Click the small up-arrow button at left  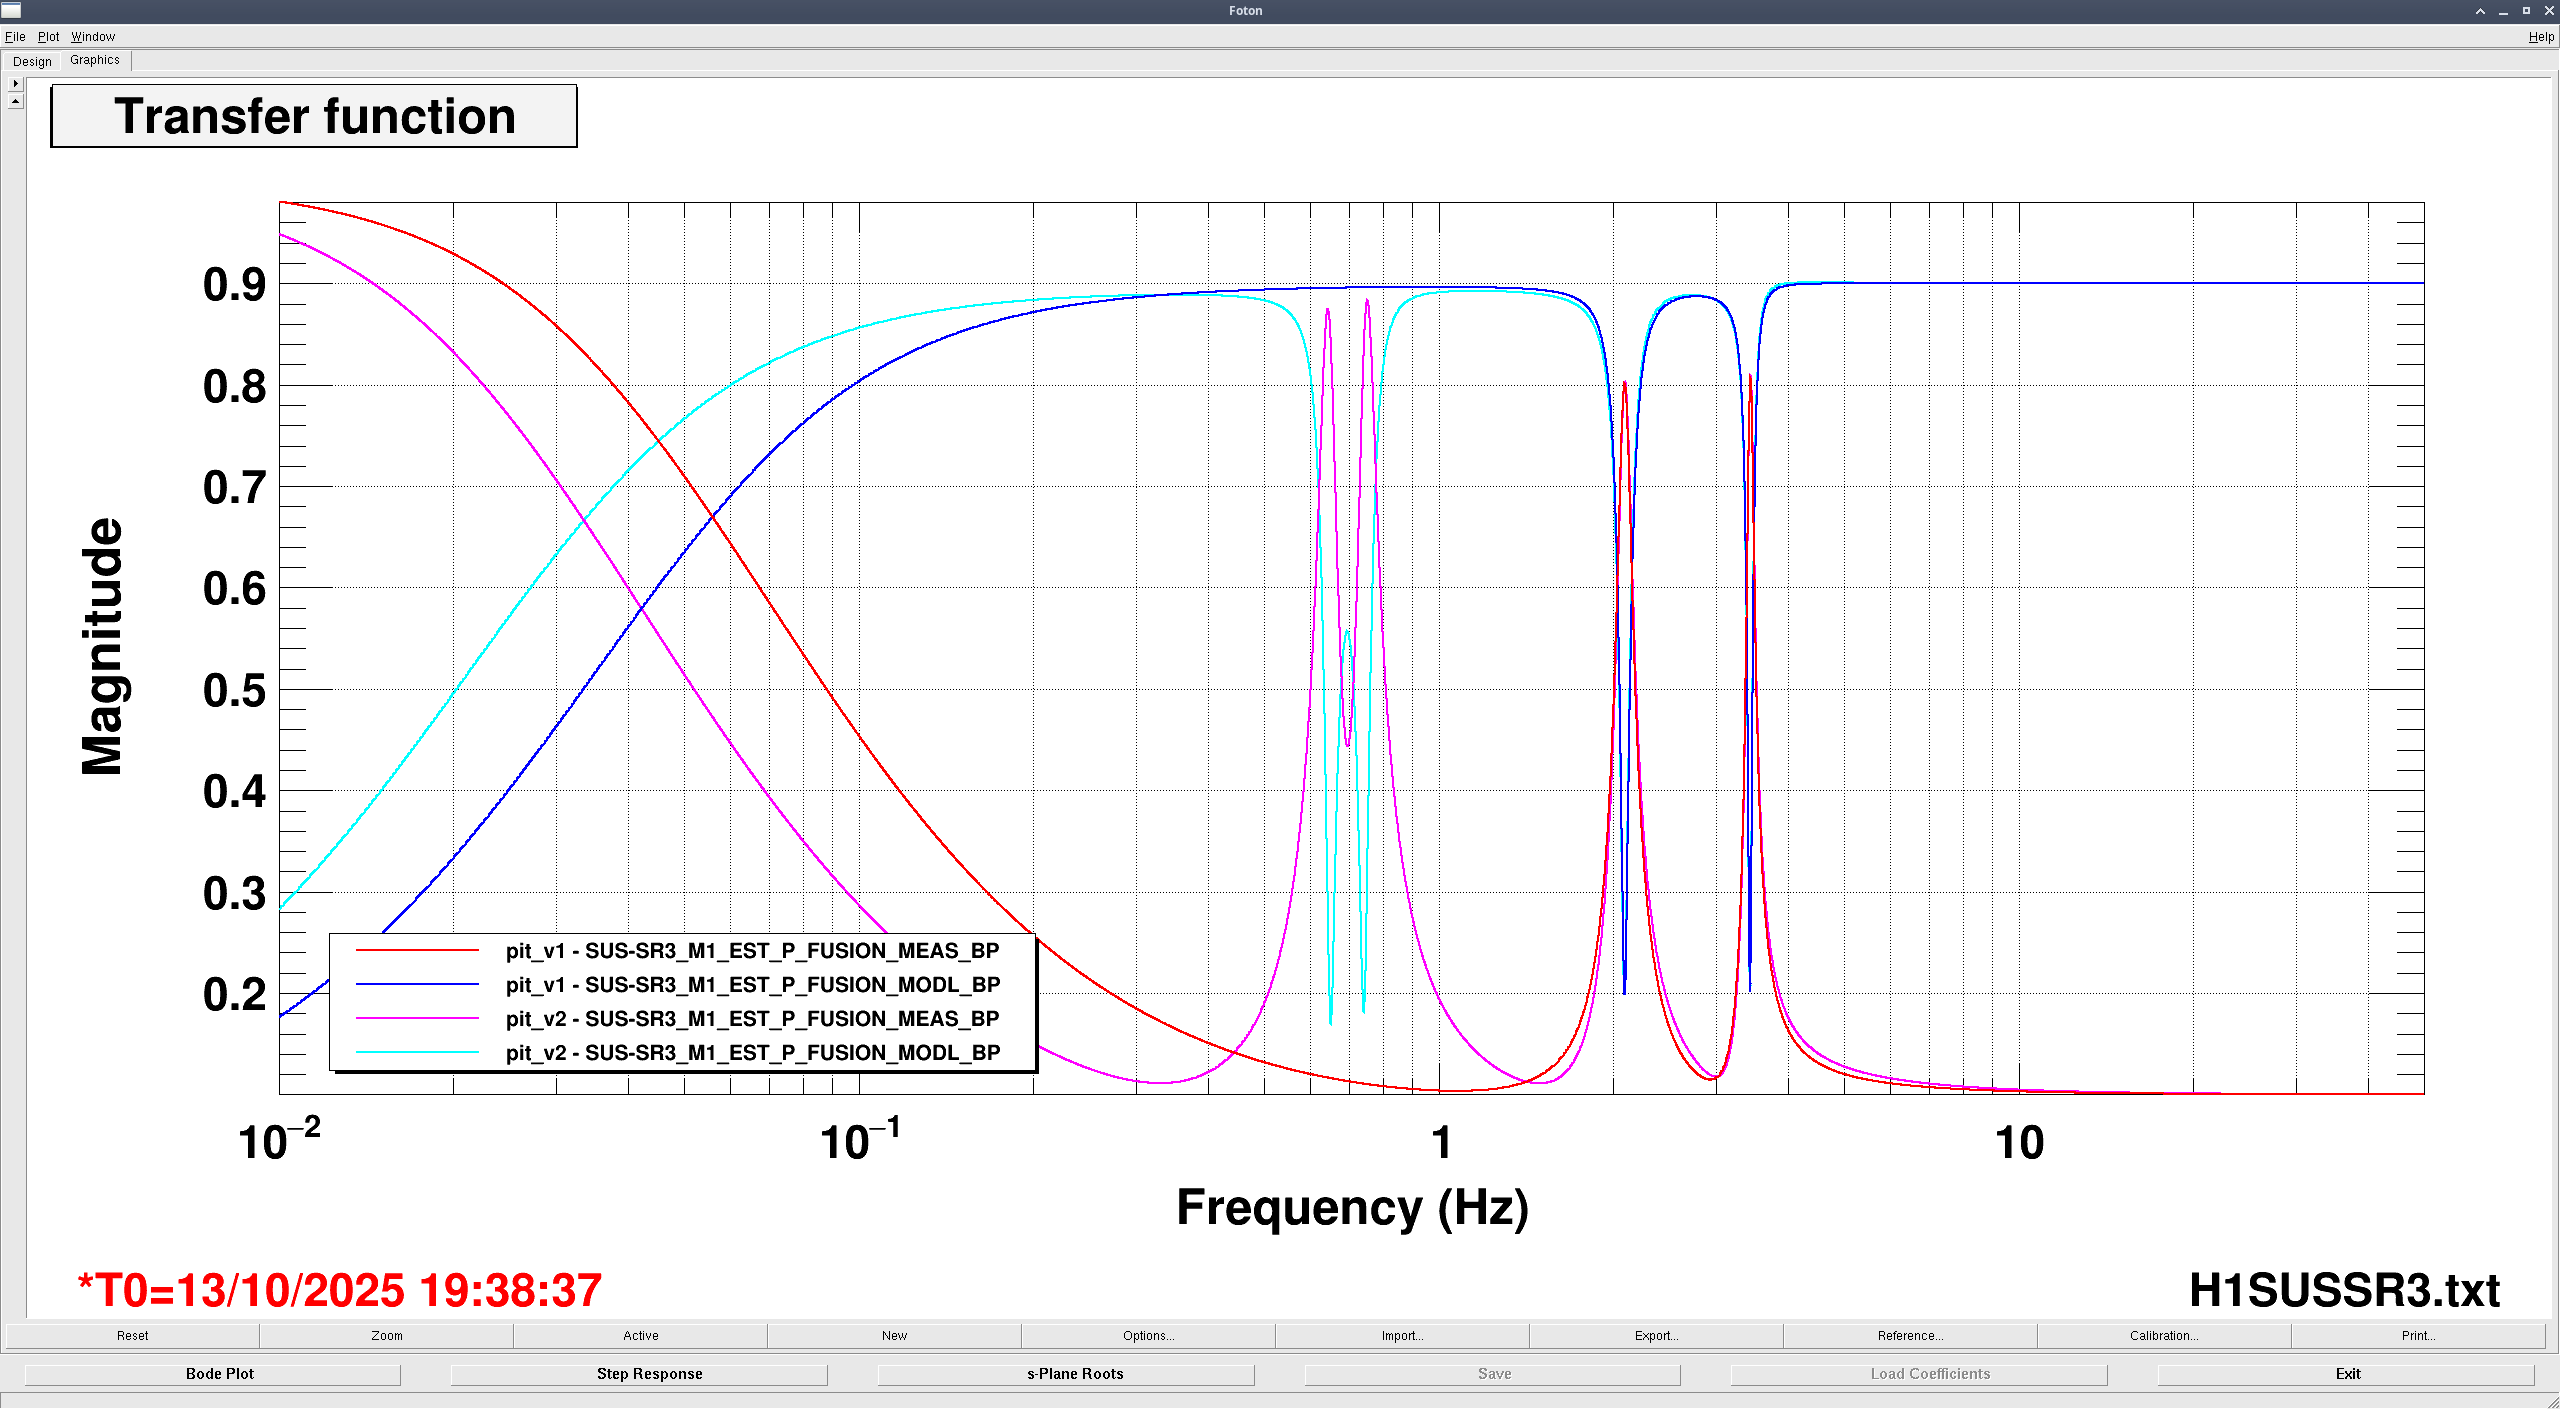pyautogui.click(x=15, y=101)
